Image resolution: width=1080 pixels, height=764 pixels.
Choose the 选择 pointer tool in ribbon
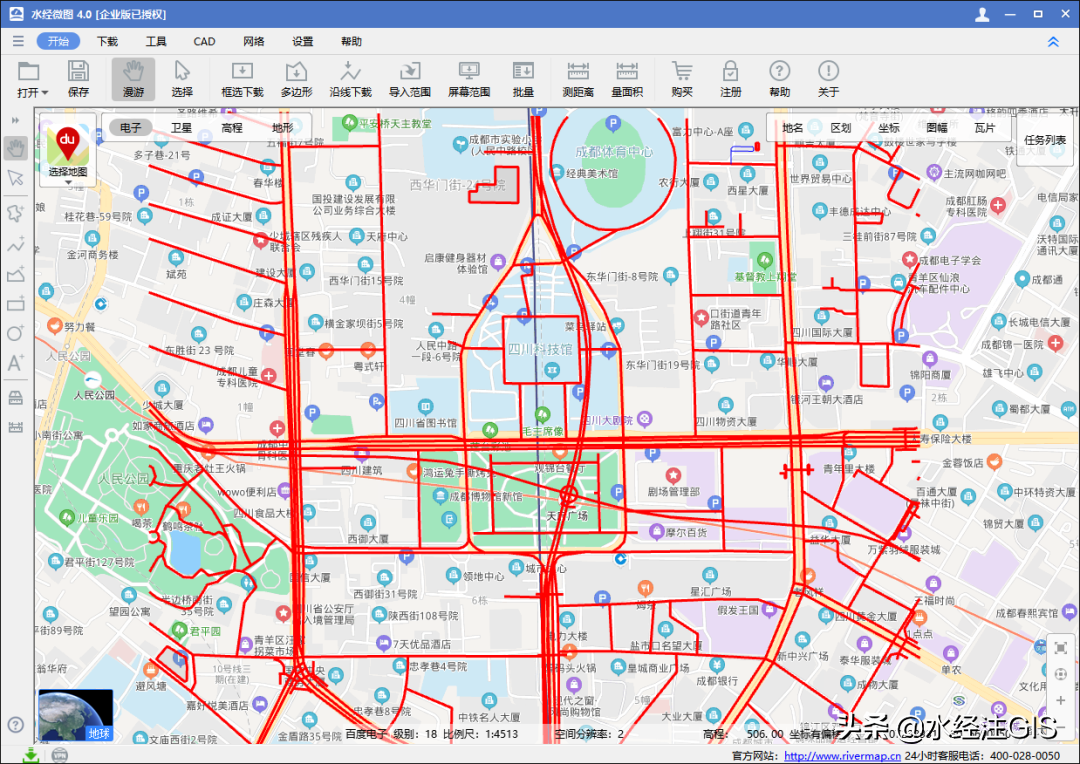pyautogui.click(x=182, y=79)
